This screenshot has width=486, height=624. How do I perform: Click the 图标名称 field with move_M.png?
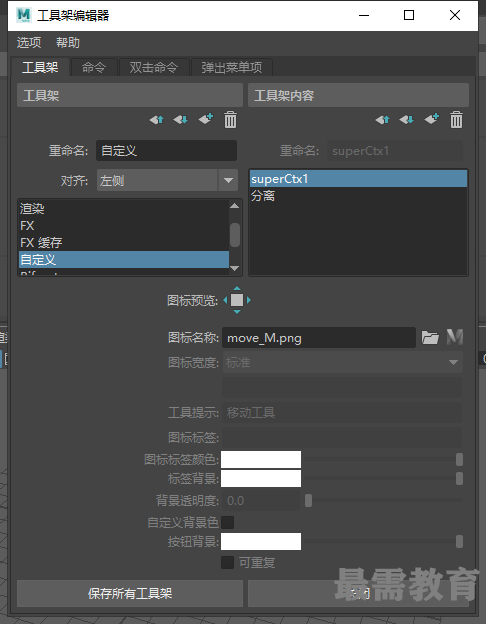319,338
